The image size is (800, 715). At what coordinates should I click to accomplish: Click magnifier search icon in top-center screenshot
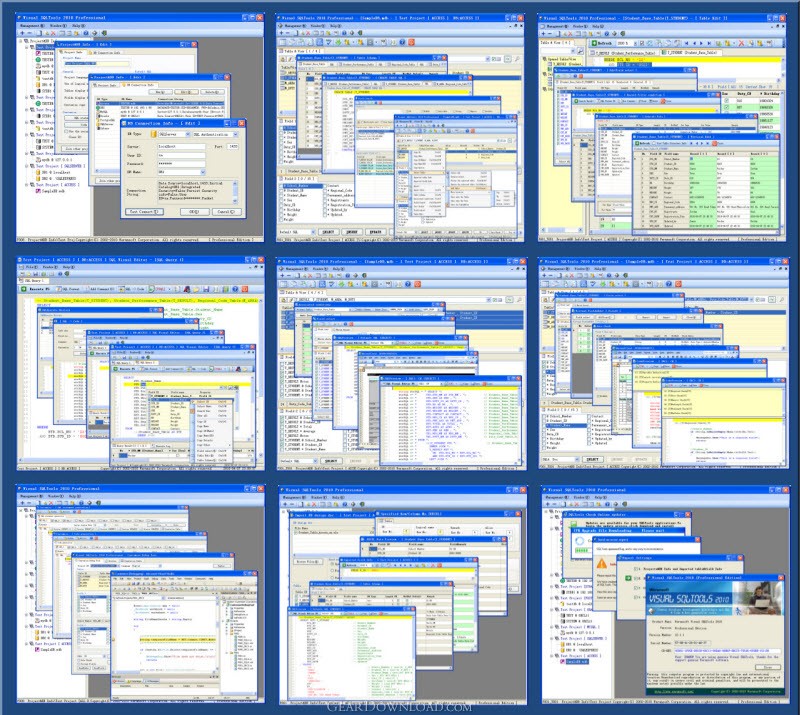[x=517, y=59]
